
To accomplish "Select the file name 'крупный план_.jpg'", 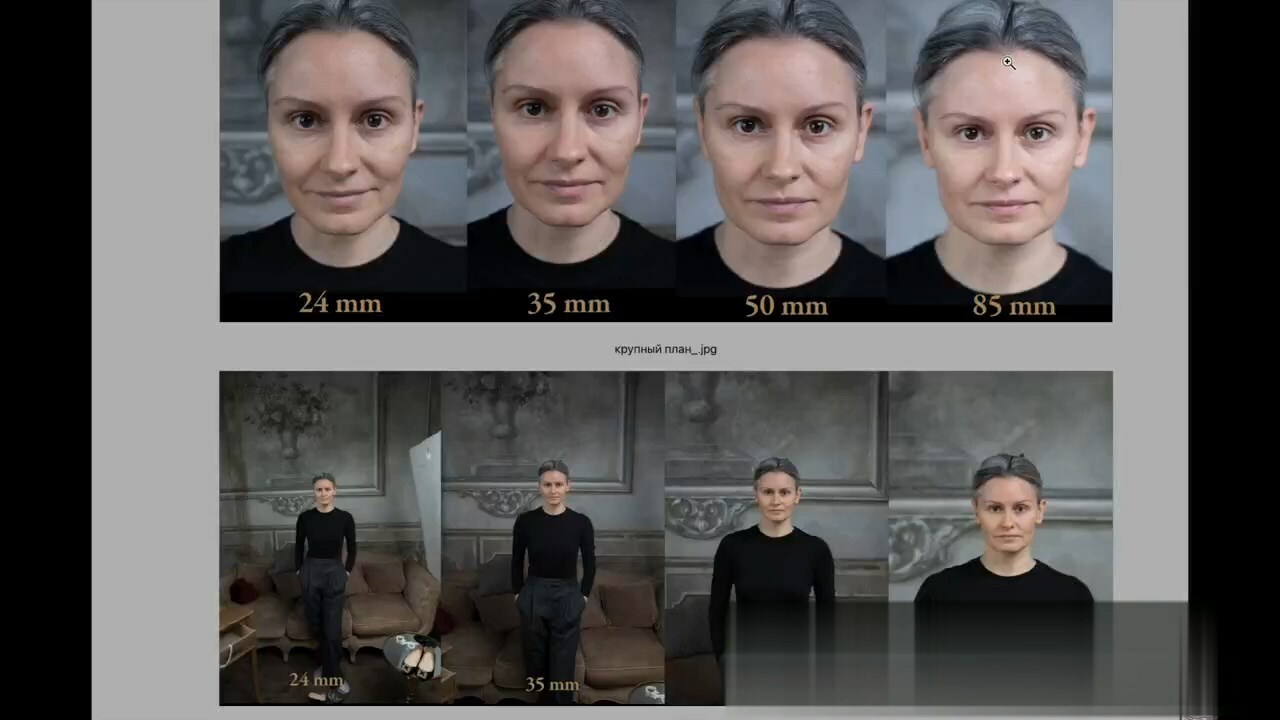I will [x=666, y=349].
